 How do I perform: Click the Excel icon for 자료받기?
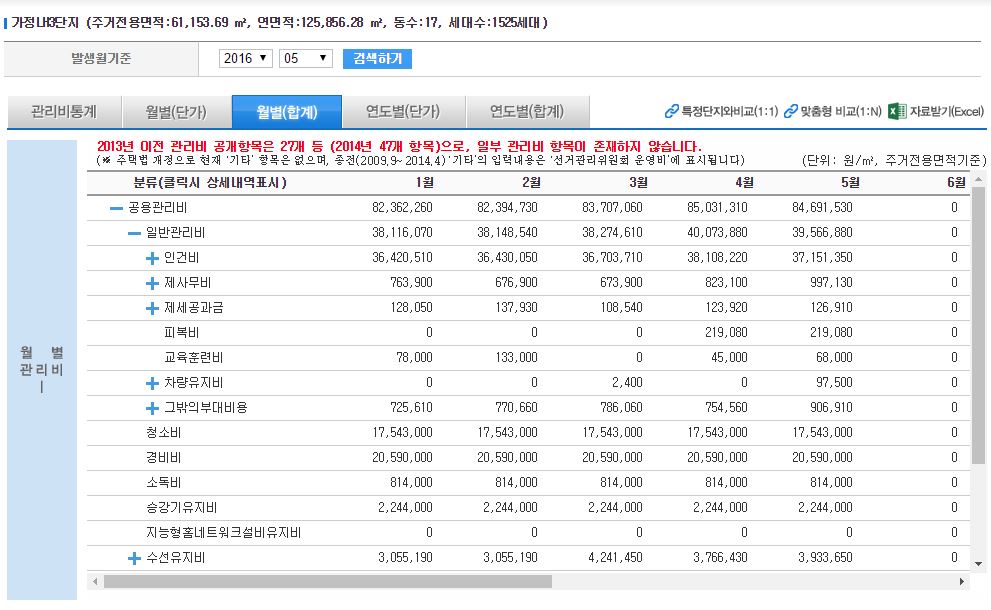coord(897,111)
